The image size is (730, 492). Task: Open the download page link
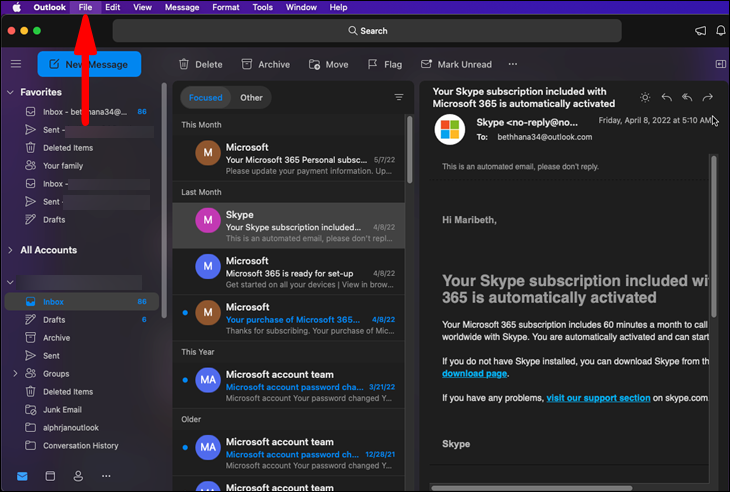pyautogui.click(x=474, y=374)
